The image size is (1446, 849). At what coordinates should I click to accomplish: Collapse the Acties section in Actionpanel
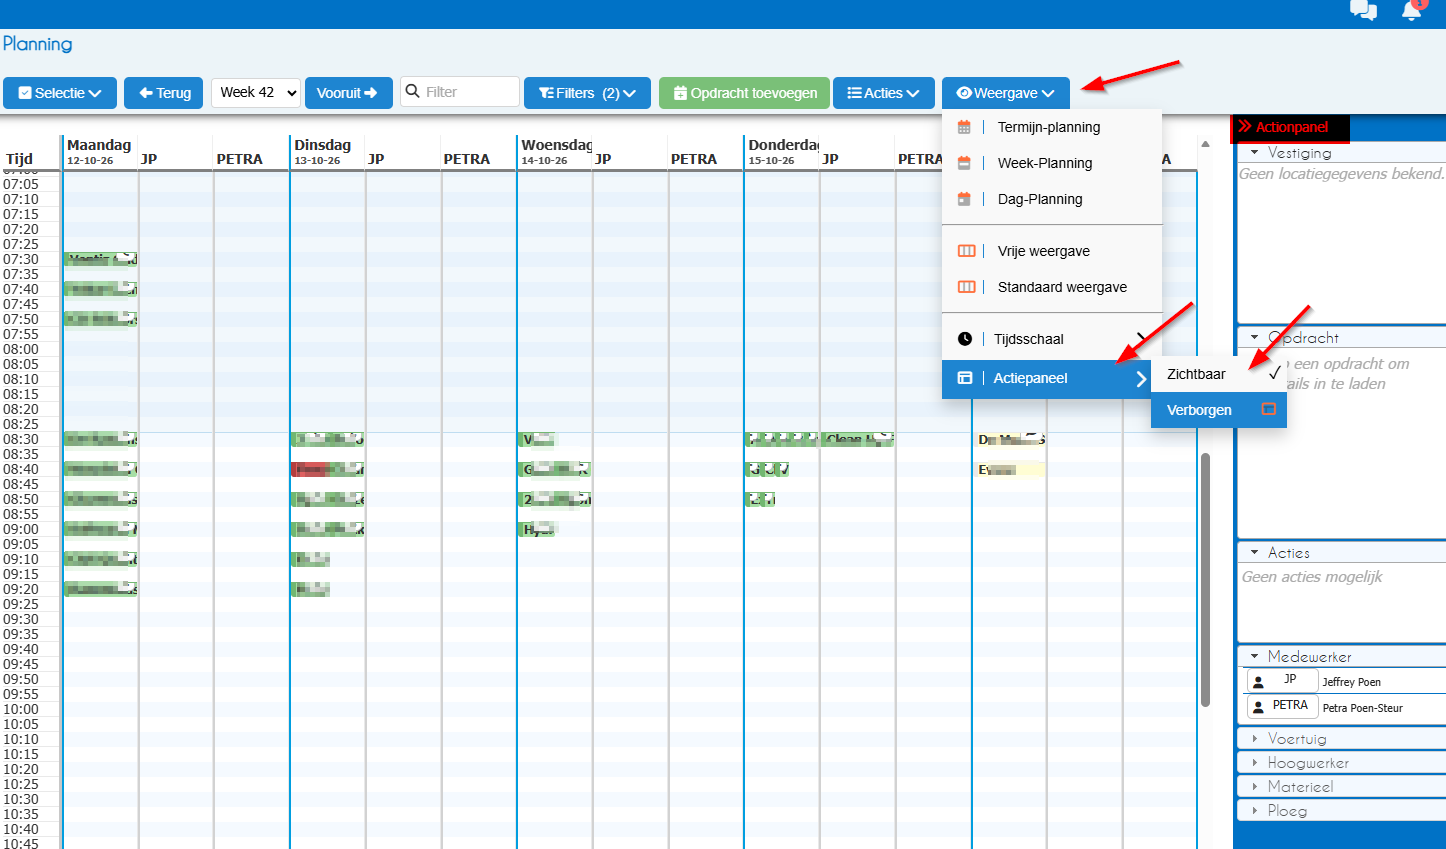[1341, 553]
